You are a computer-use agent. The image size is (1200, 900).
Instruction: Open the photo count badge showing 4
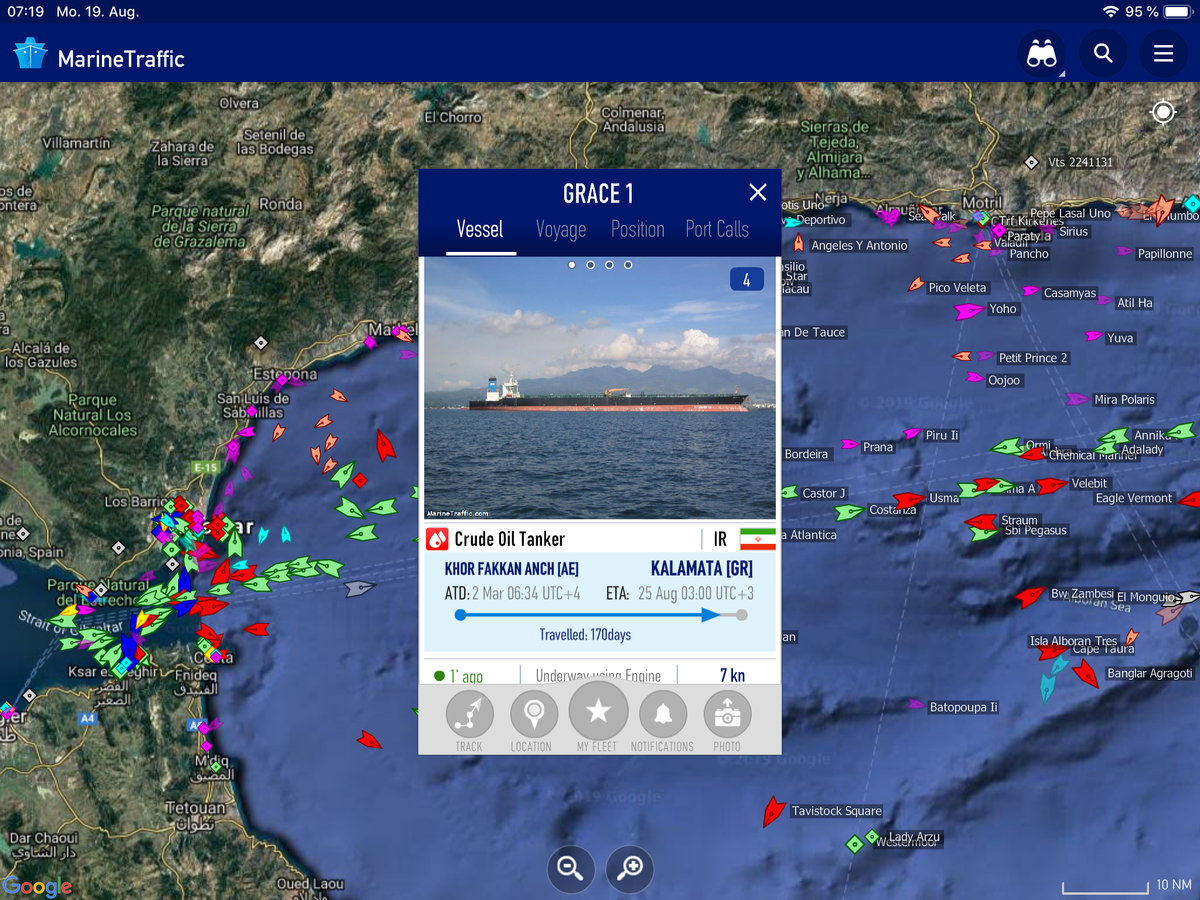pos(746,281)
